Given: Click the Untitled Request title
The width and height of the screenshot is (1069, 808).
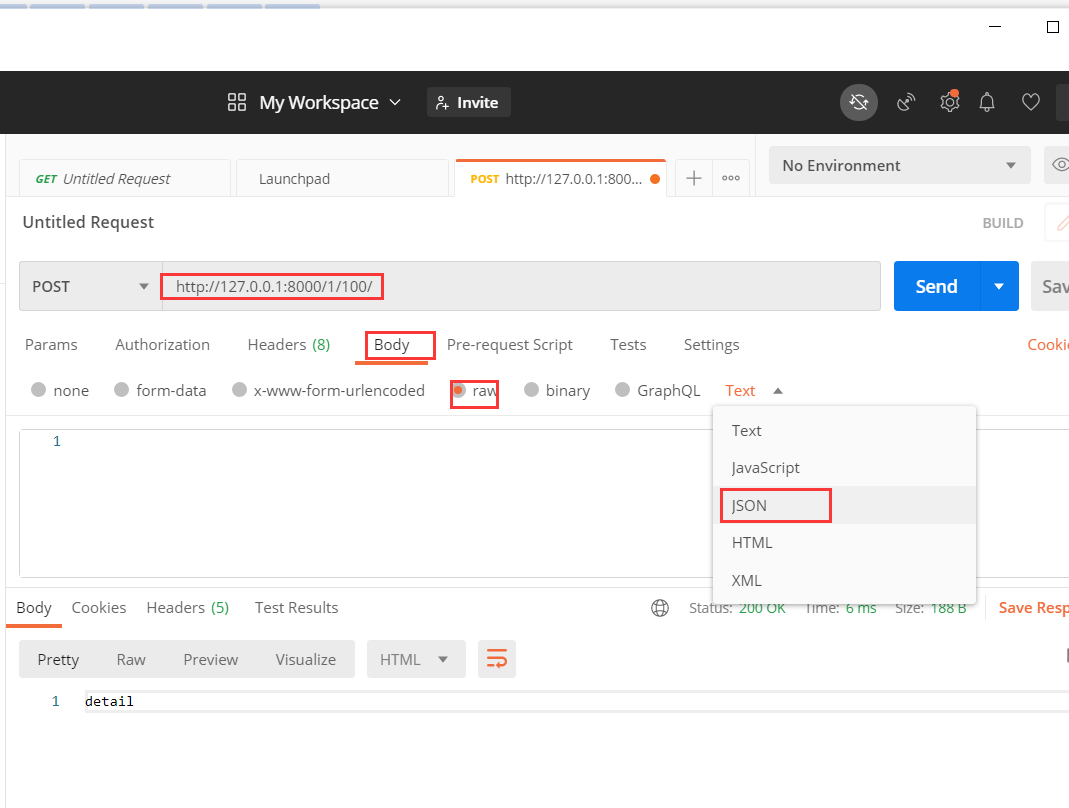Looking at the screenshot, I should point(89,222).
